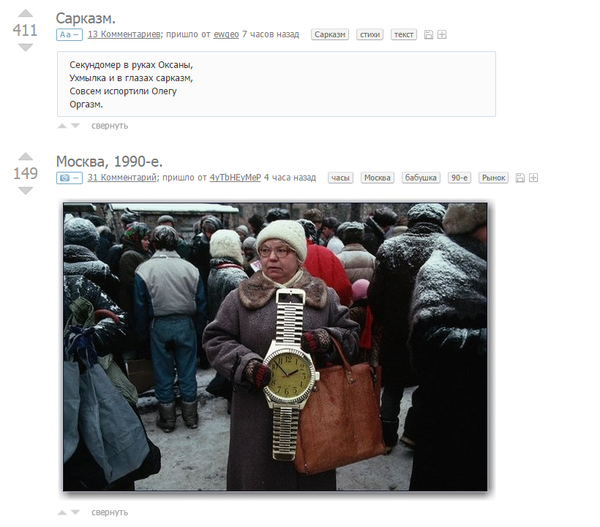The height and width of the screenshot is (527, 600).
Task: Save the Москва post with floppy icon
Action: [520, 178]
